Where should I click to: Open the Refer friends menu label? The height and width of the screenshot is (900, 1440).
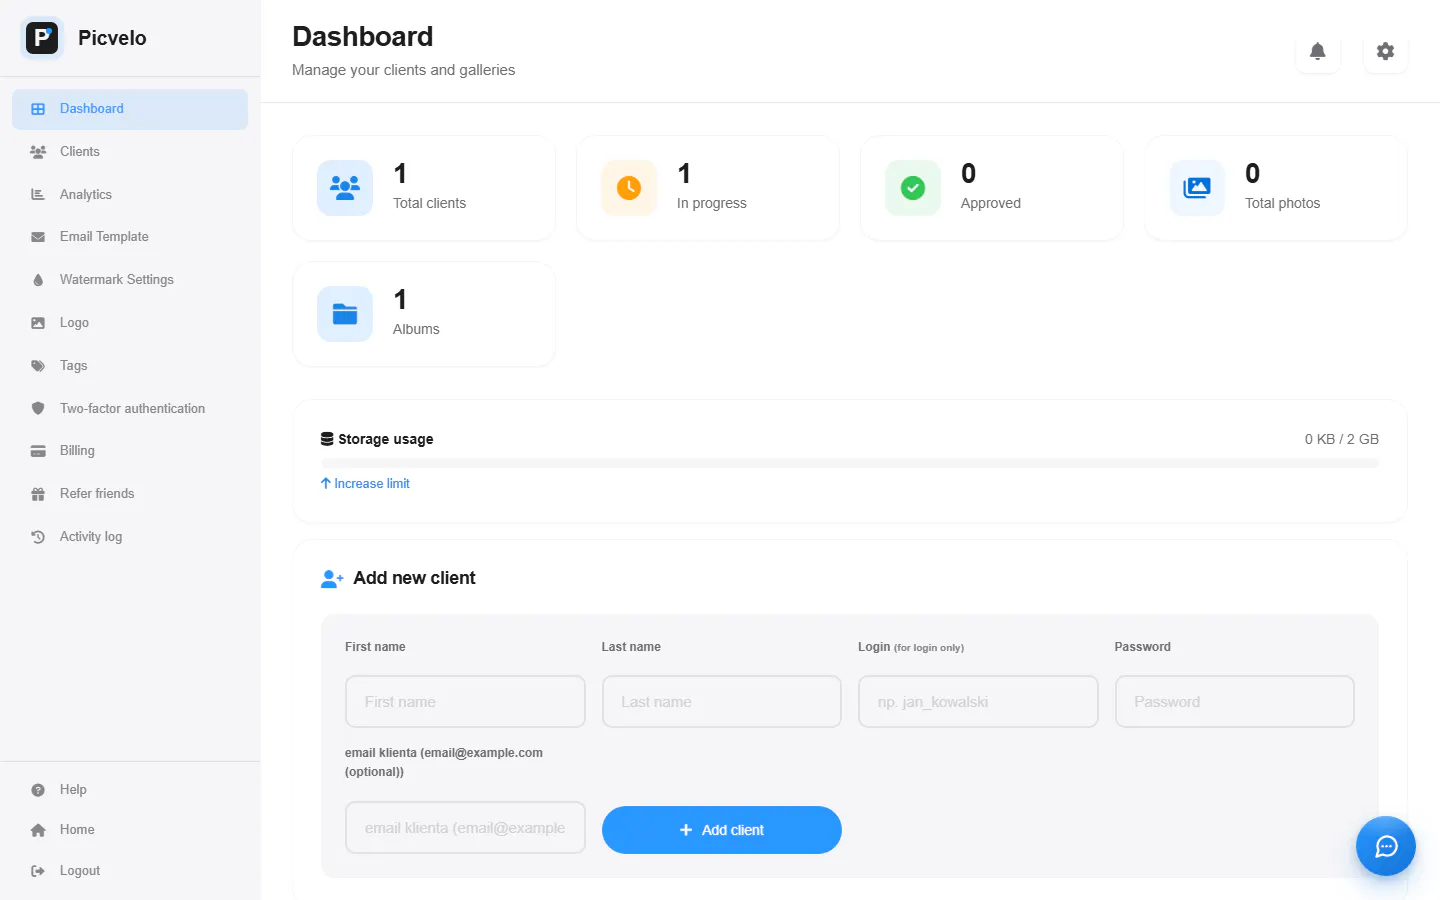97,494
